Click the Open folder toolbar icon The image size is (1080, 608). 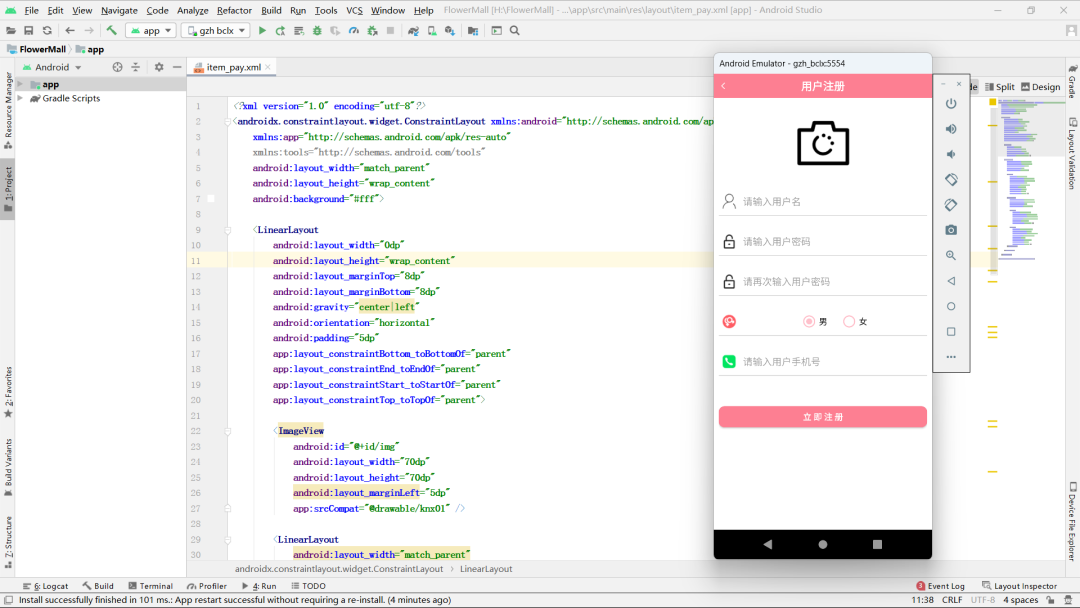(x=10, y=31)
